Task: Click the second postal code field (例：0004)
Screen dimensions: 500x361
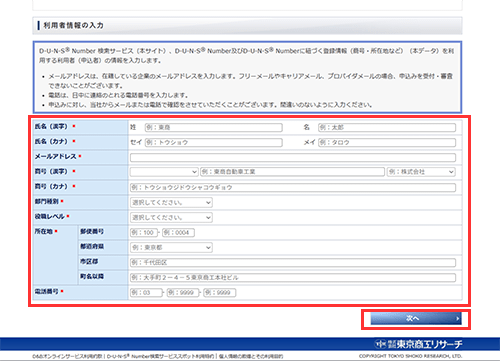Action: [178, 232]
